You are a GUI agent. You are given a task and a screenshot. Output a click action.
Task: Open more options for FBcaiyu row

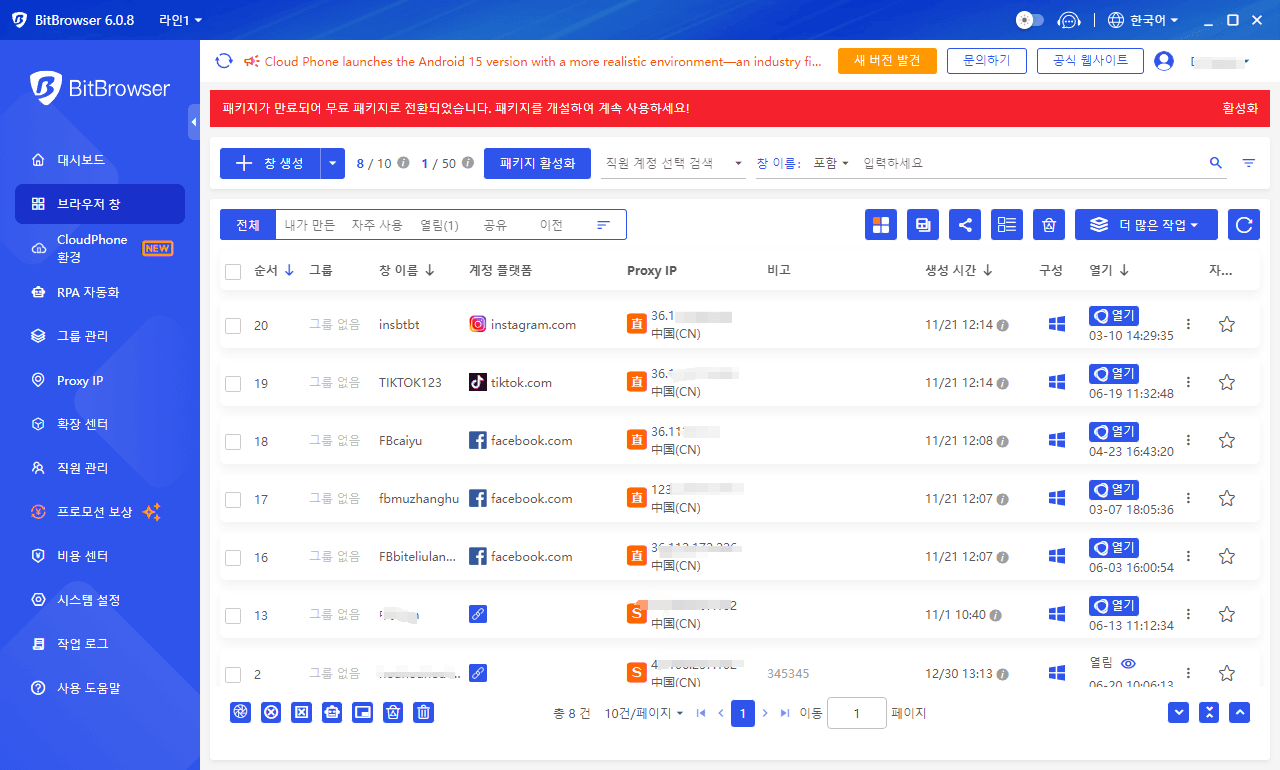[x=1188, y=440]
